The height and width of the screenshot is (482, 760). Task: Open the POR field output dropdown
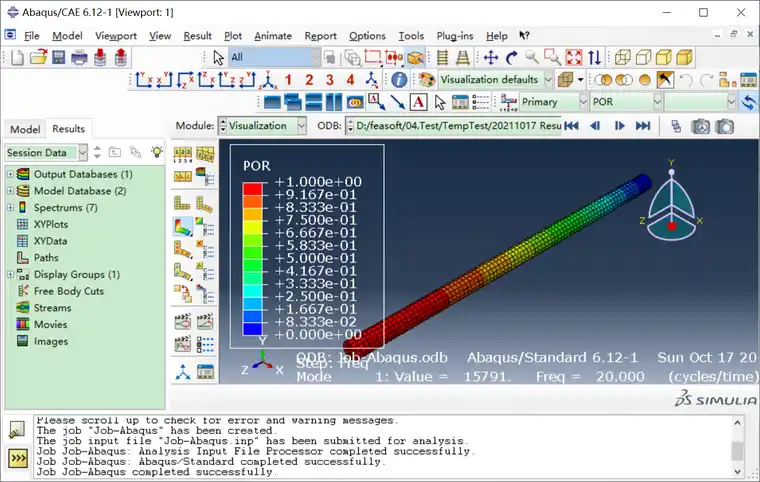coord(626,102)
